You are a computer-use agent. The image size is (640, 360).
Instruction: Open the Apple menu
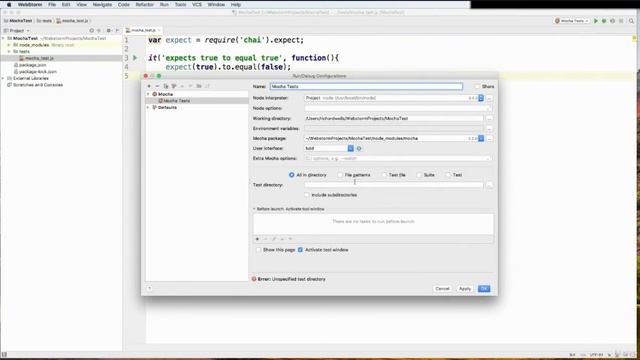[x=9, y=4]
